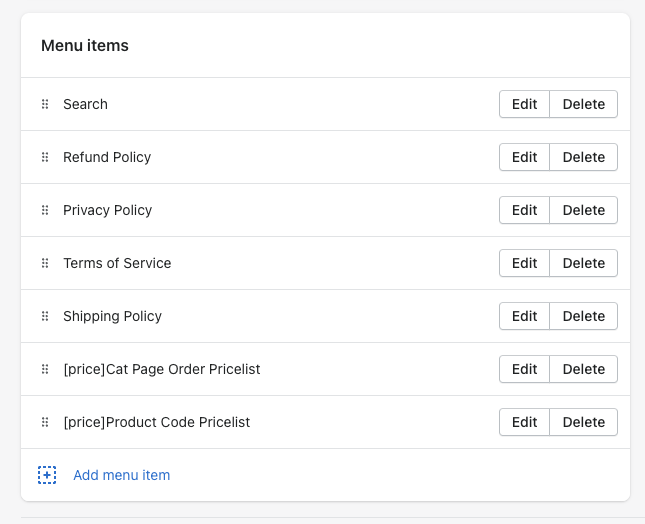Select the Shipping Policy item label
The image size is (645, 524).
tap(112, 316)
